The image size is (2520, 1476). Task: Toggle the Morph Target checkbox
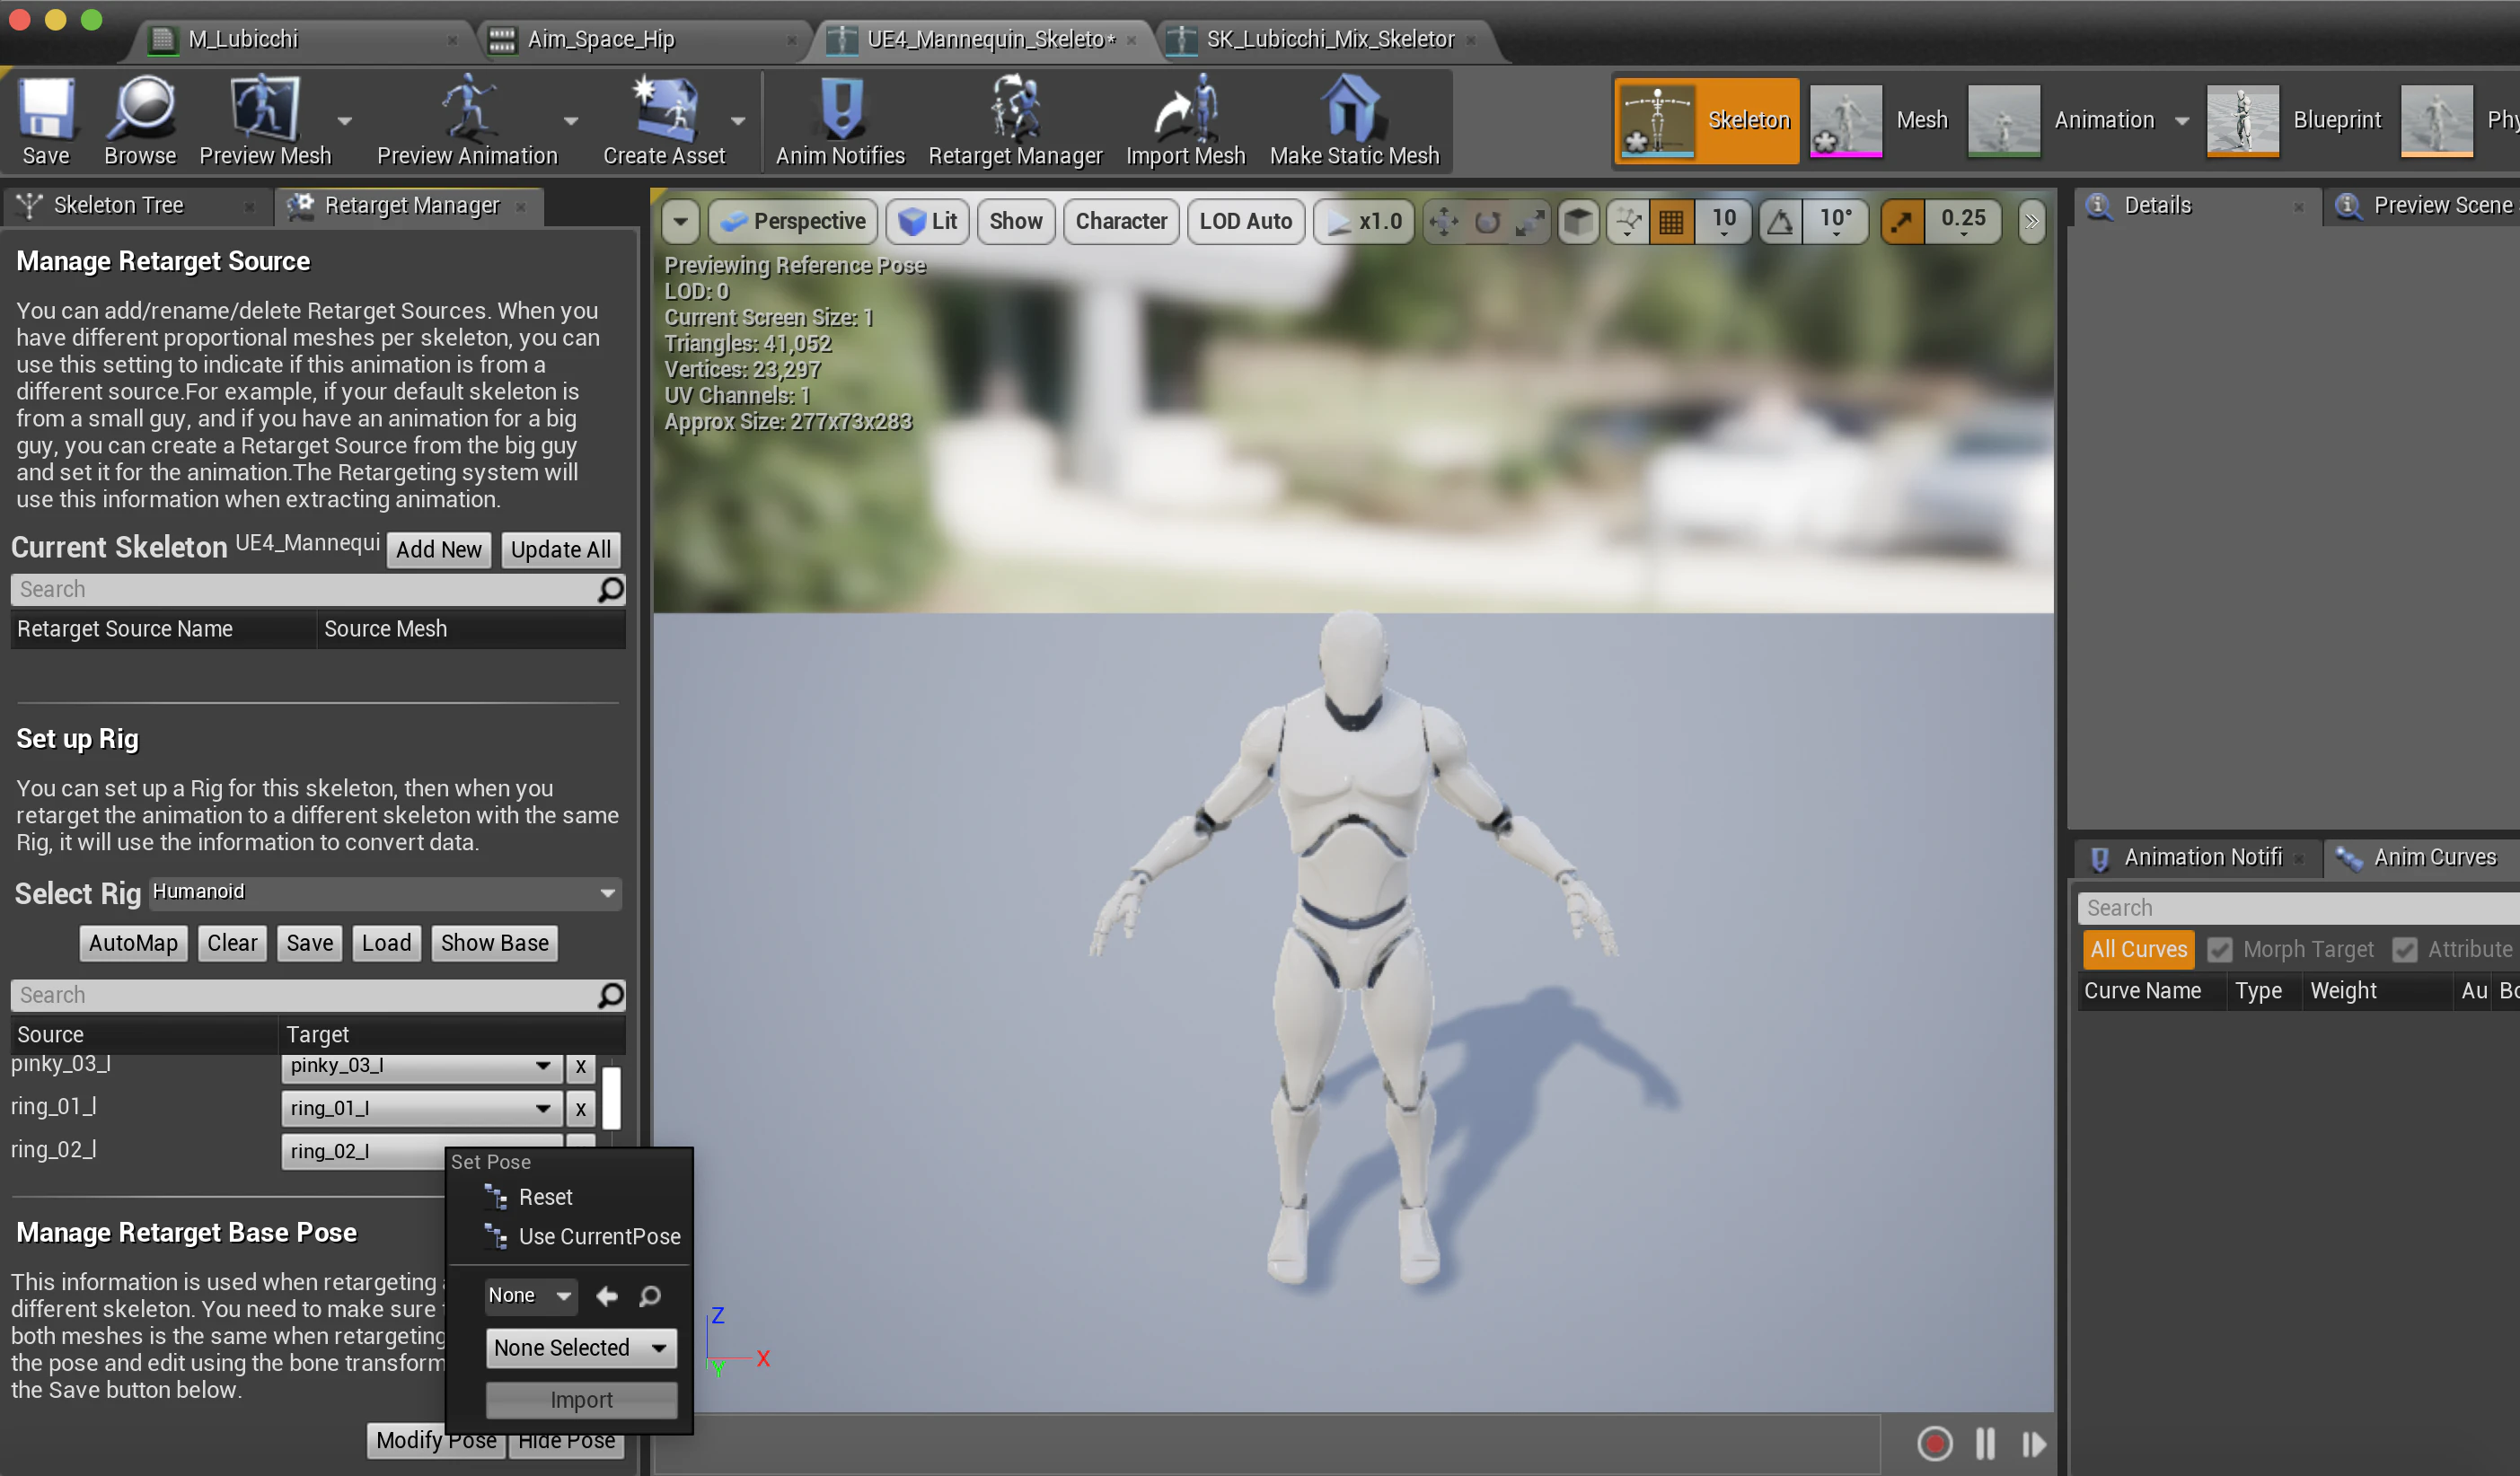(x=2219, y=949)
